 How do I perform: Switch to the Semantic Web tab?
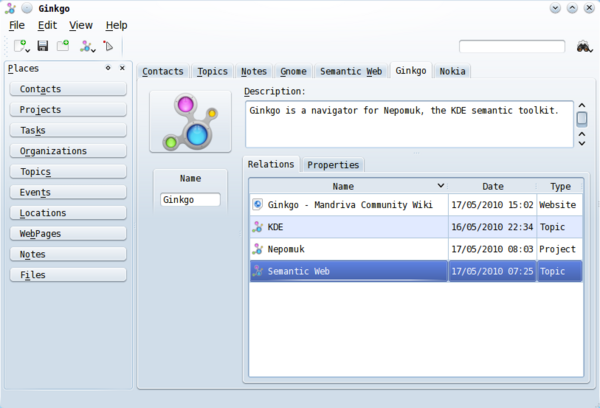coord(351,71)
